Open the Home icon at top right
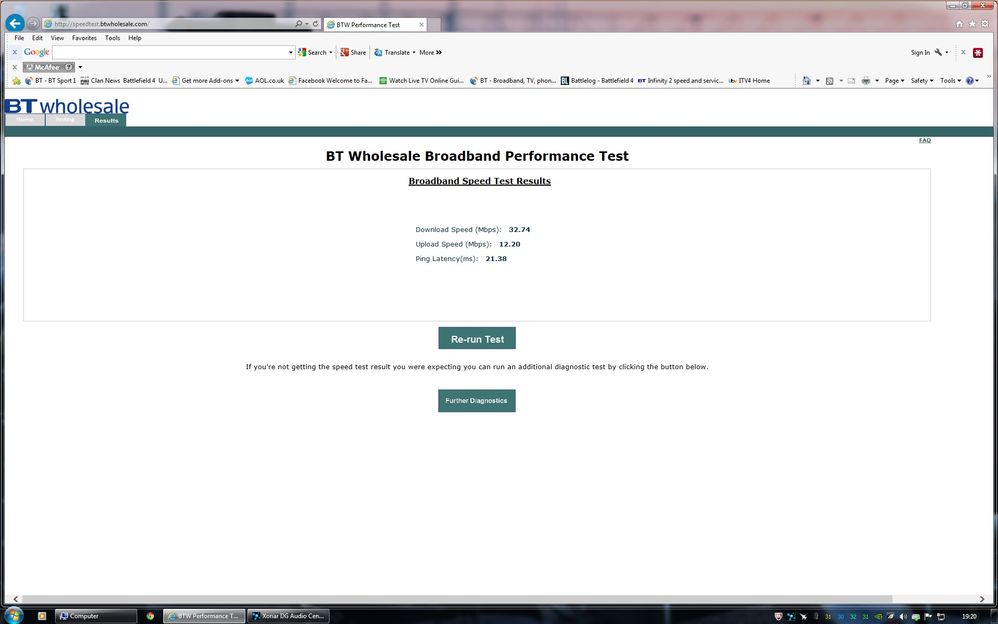Image resolution: width=998 pixels, height=624 pixels. tap(959, 24)
